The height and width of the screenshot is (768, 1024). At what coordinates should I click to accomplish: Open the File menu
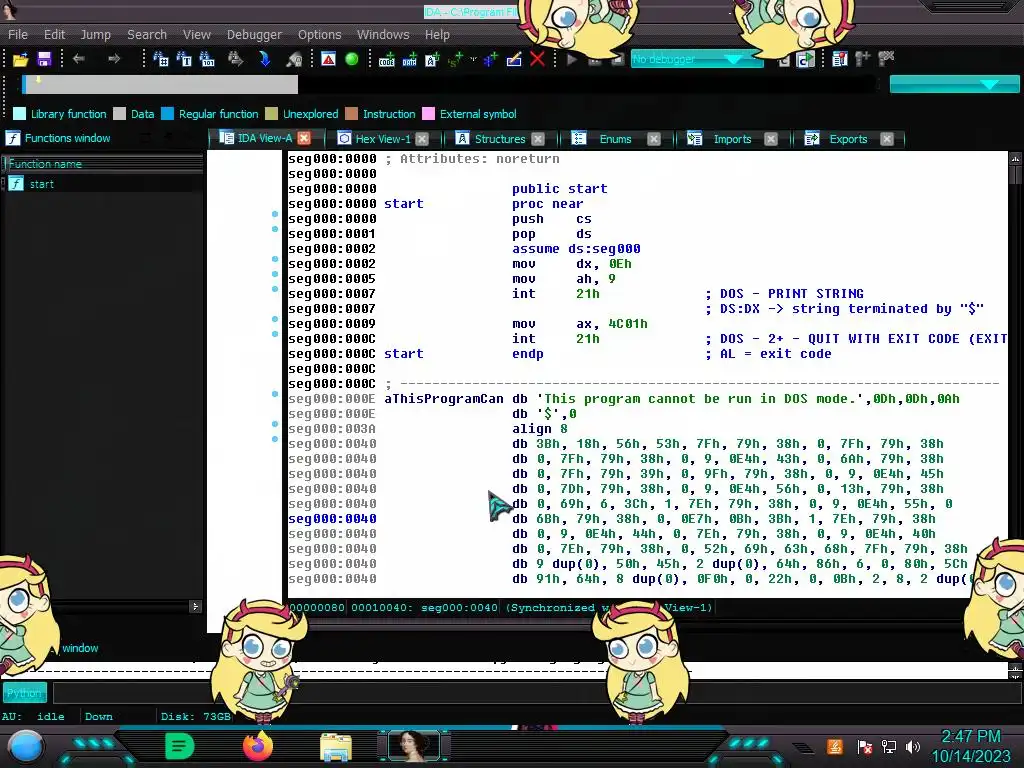pos(18,35)
